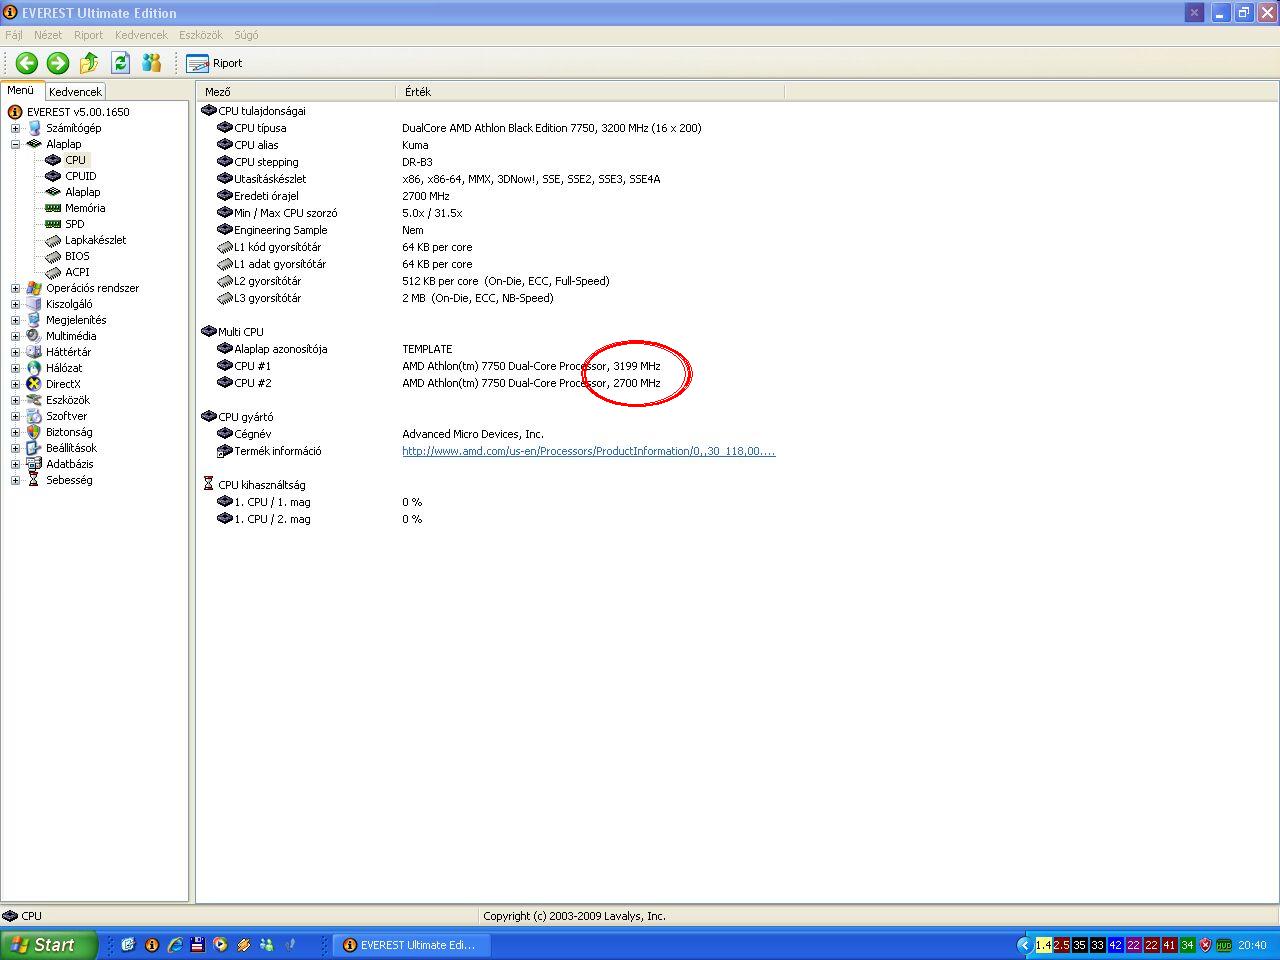Open the Súgó menu

coord(246,35)
